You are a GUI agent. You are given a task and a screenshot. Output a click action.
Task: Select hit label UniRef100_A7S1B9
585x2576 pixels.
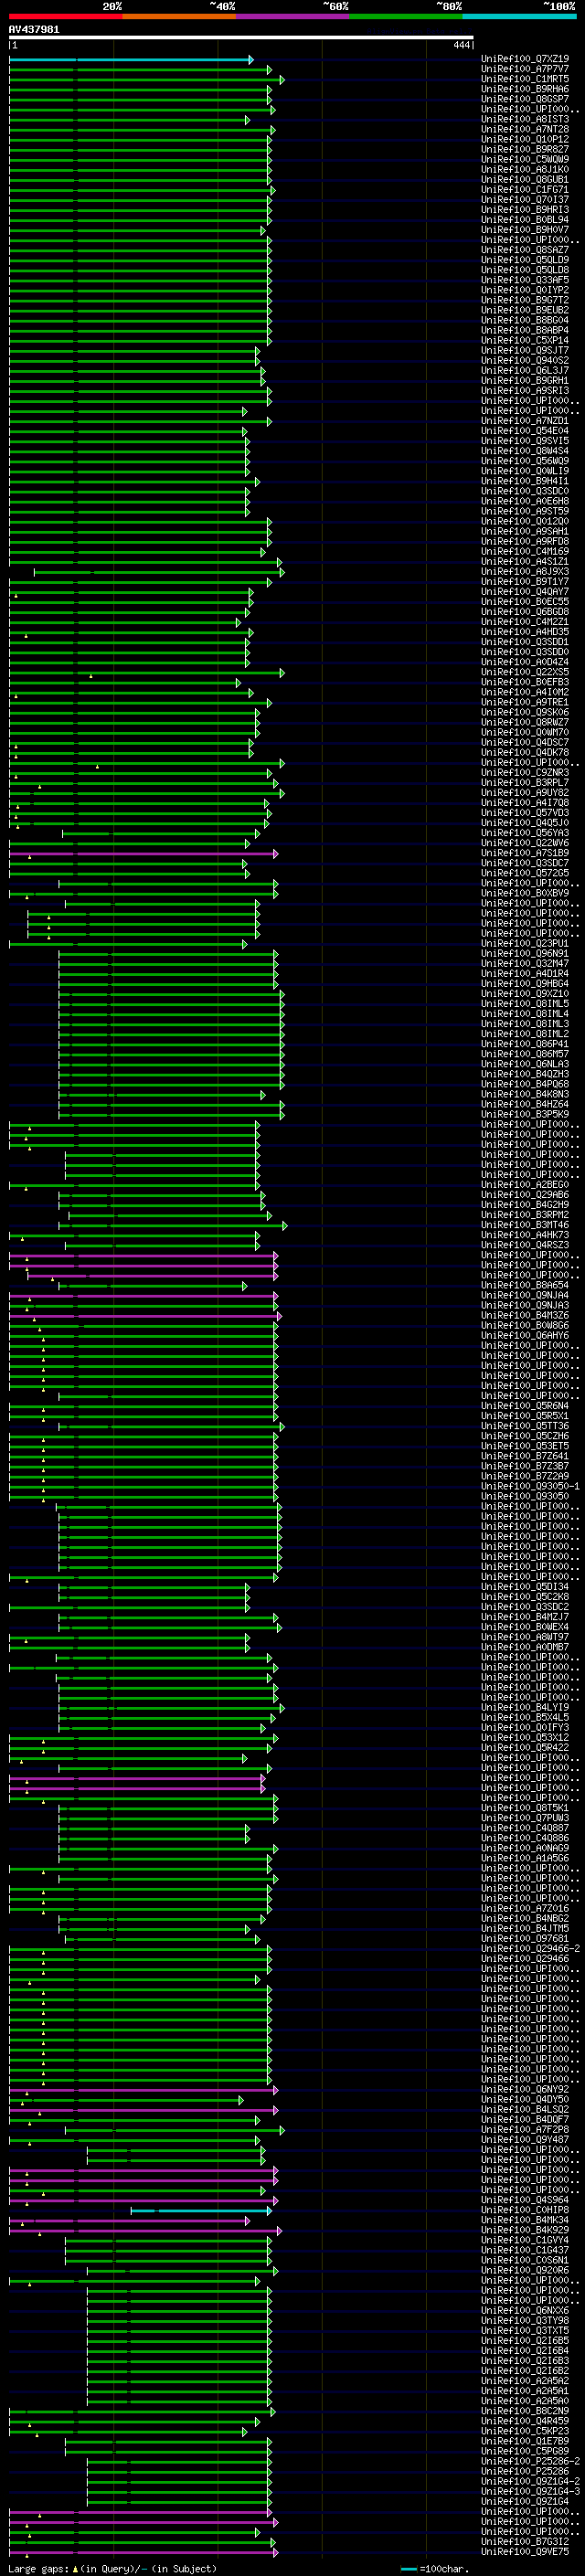525,853
